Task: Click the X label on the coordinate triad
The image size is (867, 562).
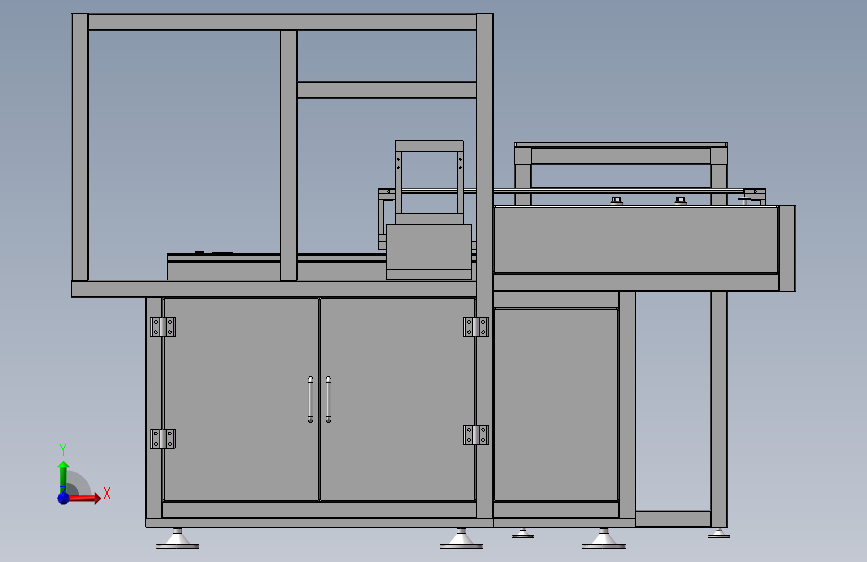Action: (107, 493)
